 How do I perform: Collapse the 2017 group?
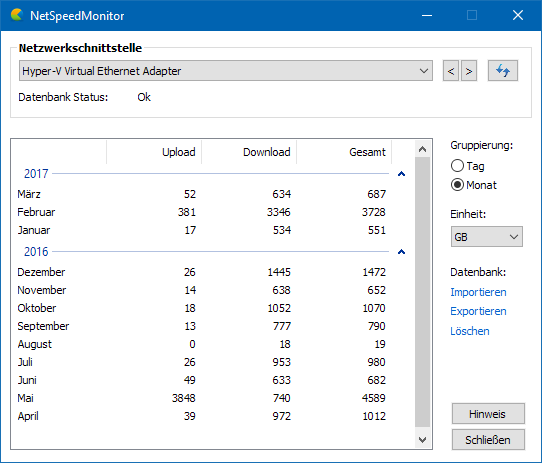pyautogui.click(x=401, y=174)
